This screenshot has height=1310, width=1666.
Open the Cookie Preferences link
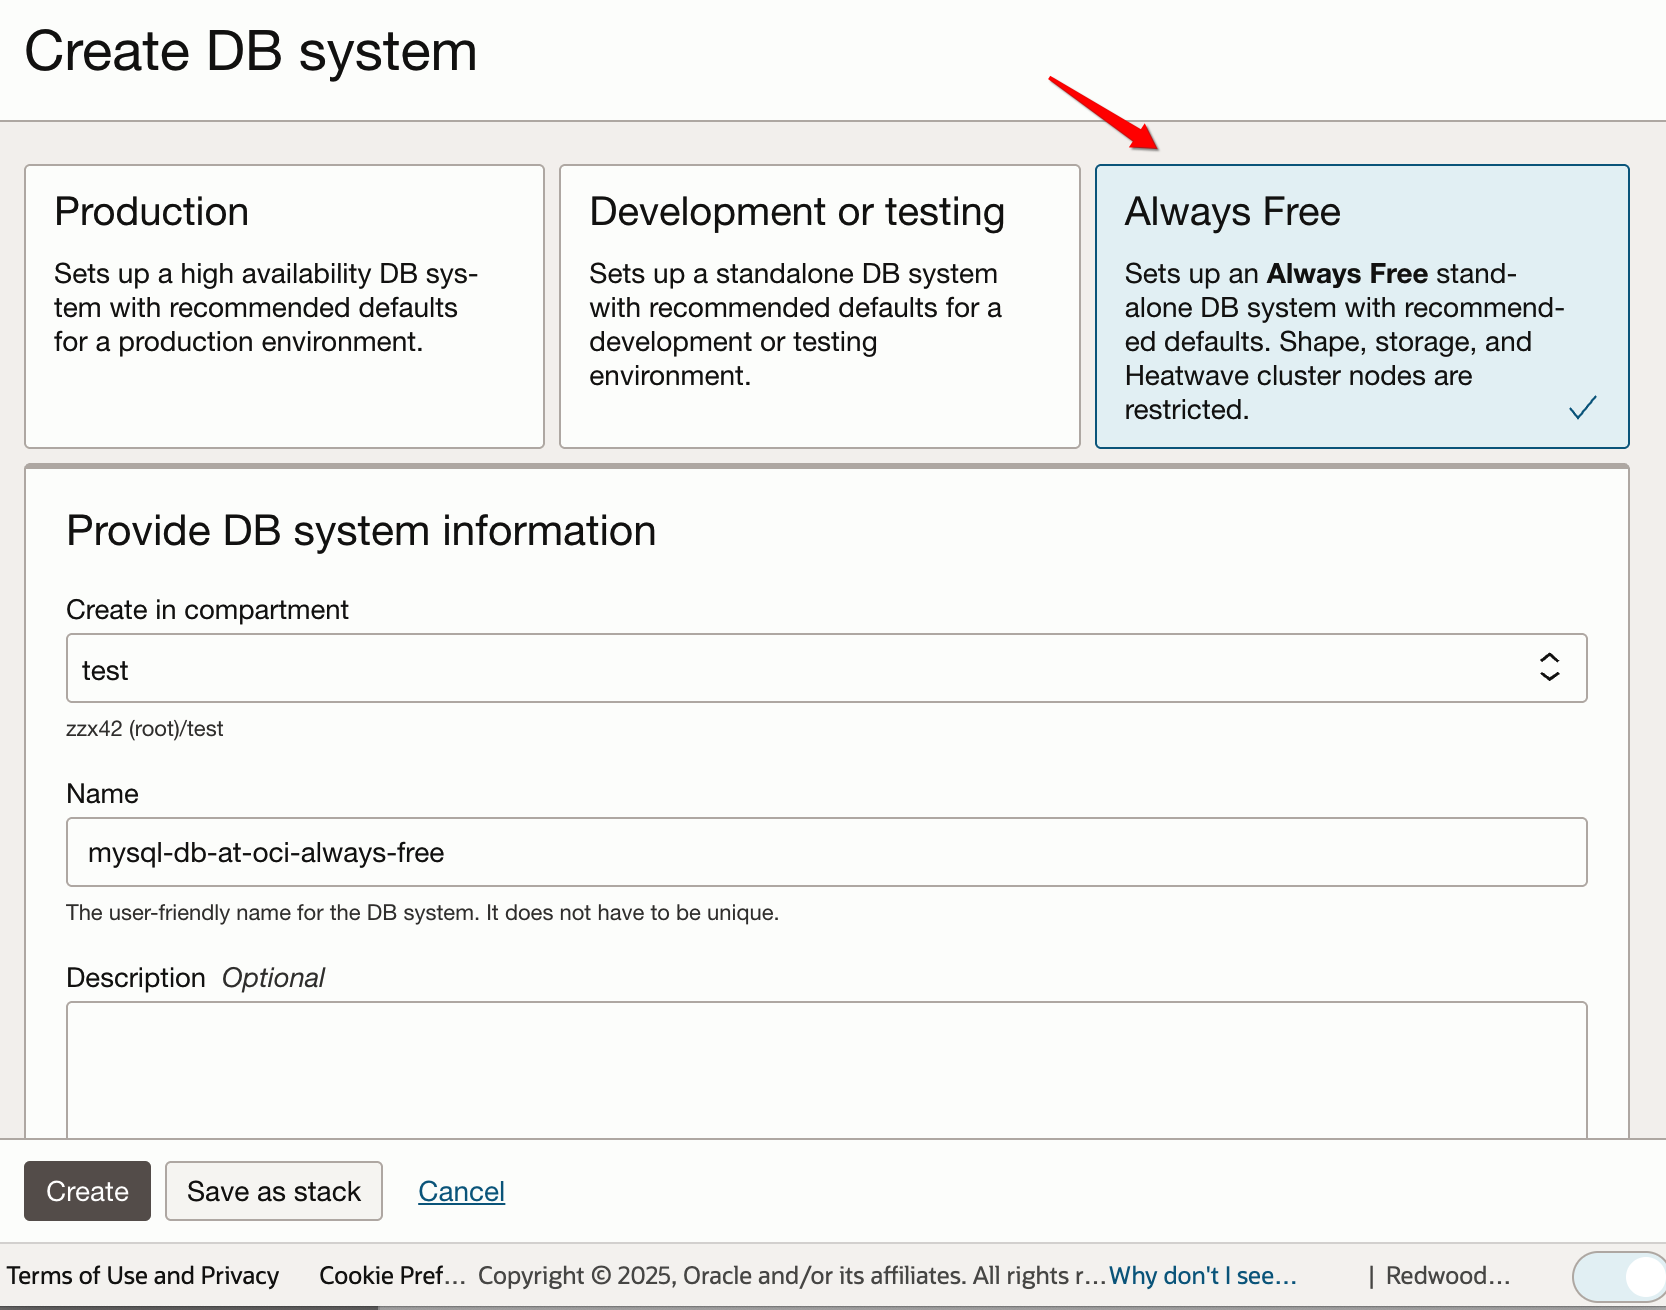392,1276
